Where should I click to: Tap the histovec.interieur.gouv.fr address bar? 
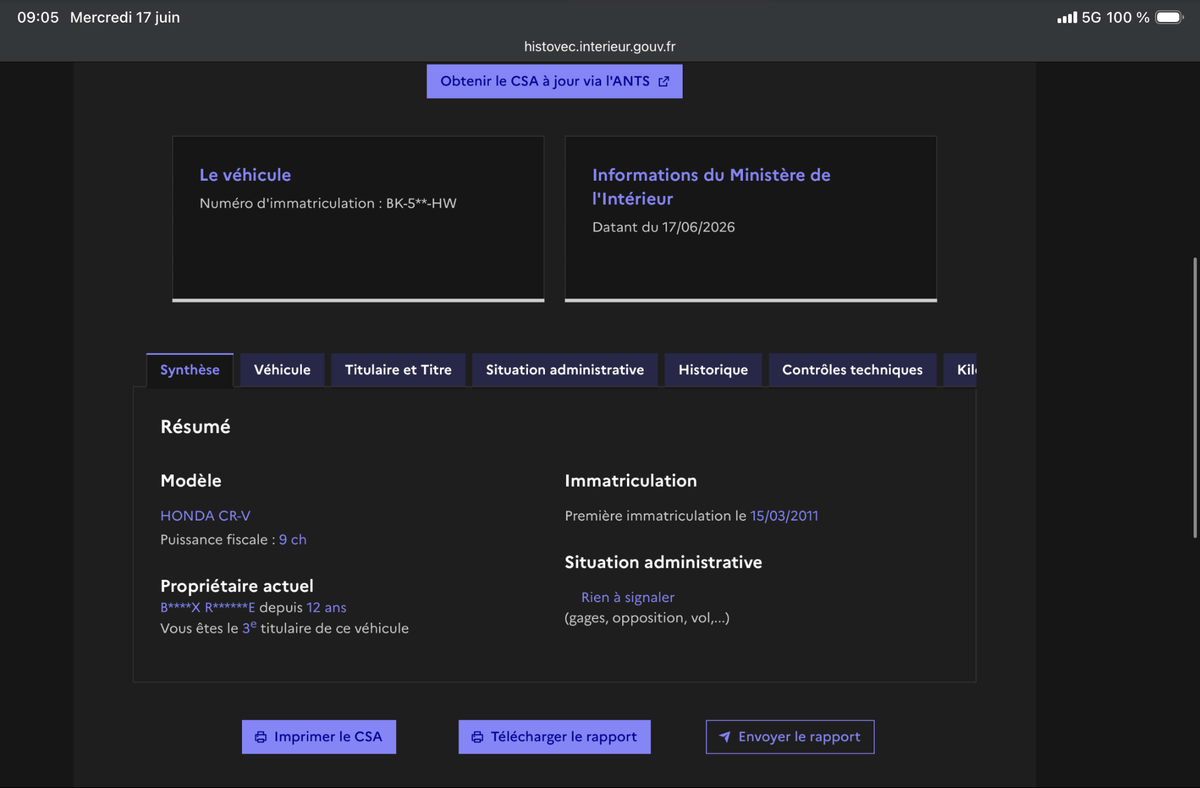click(600, 47)
